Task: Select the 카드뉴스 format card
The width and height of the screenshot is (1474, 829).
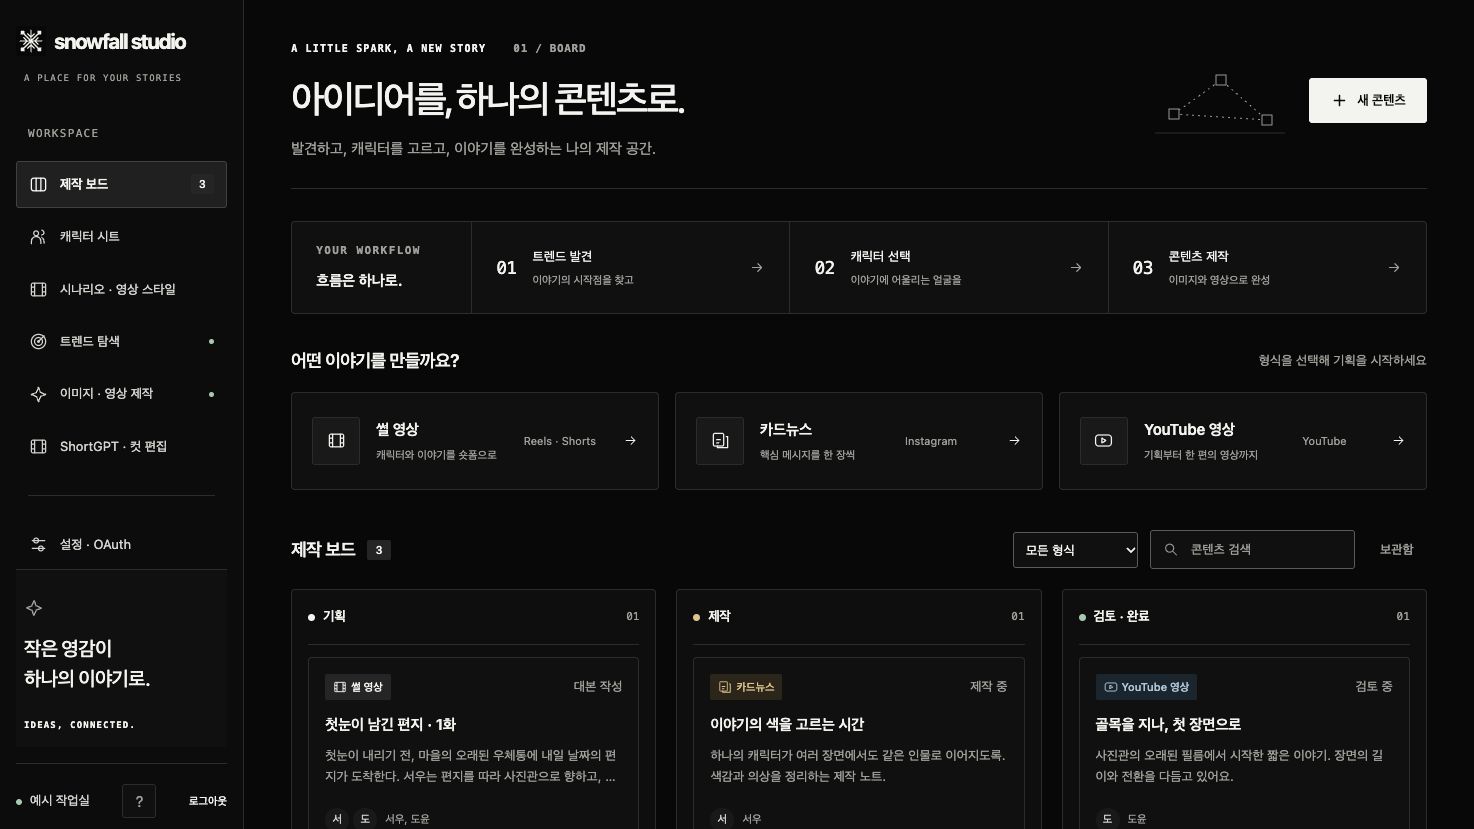Action: coord(859,441)
